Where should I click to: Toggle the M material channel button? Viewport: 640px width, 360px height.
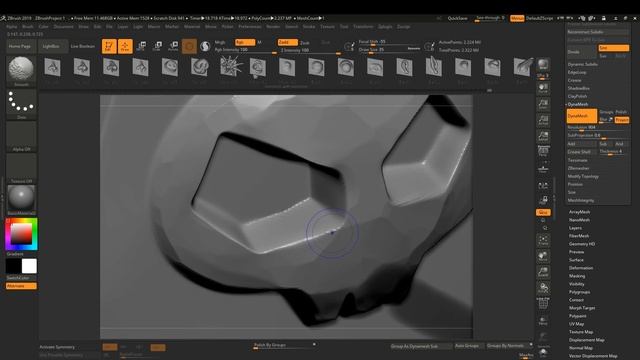[259, 42]
